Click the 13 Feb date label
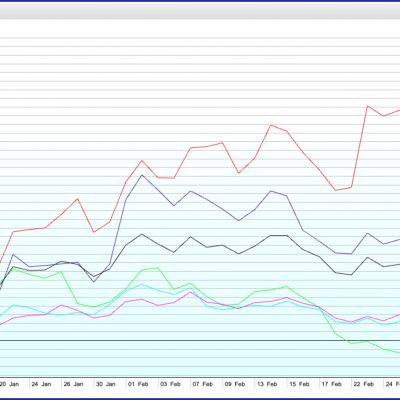This screenshot has height=400, width=400. coord(267,384)
